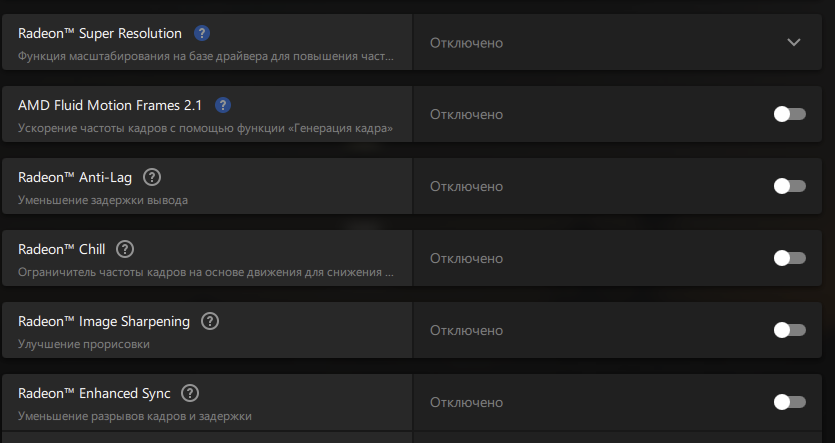Open help for AMD Fluid Motion Frames 2.1

click(x=223, y=105)
